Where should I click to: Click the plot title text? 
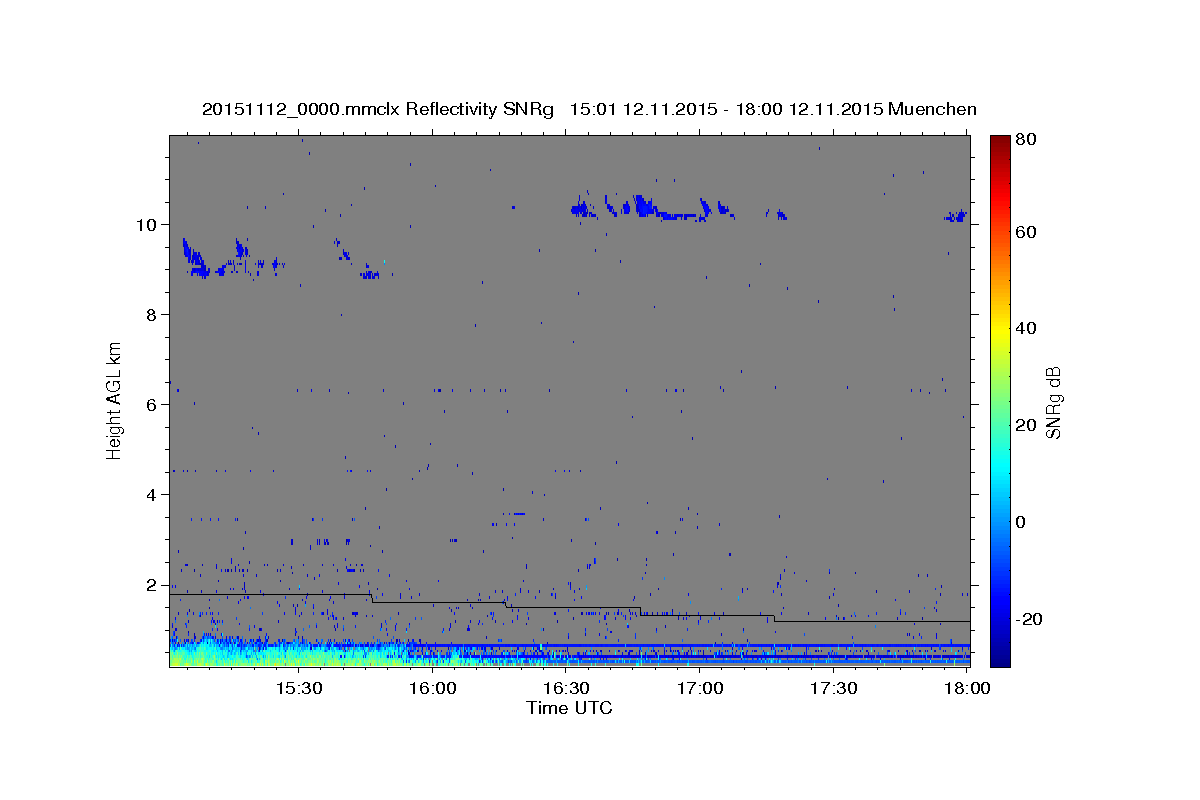click(x=589, y=109)
